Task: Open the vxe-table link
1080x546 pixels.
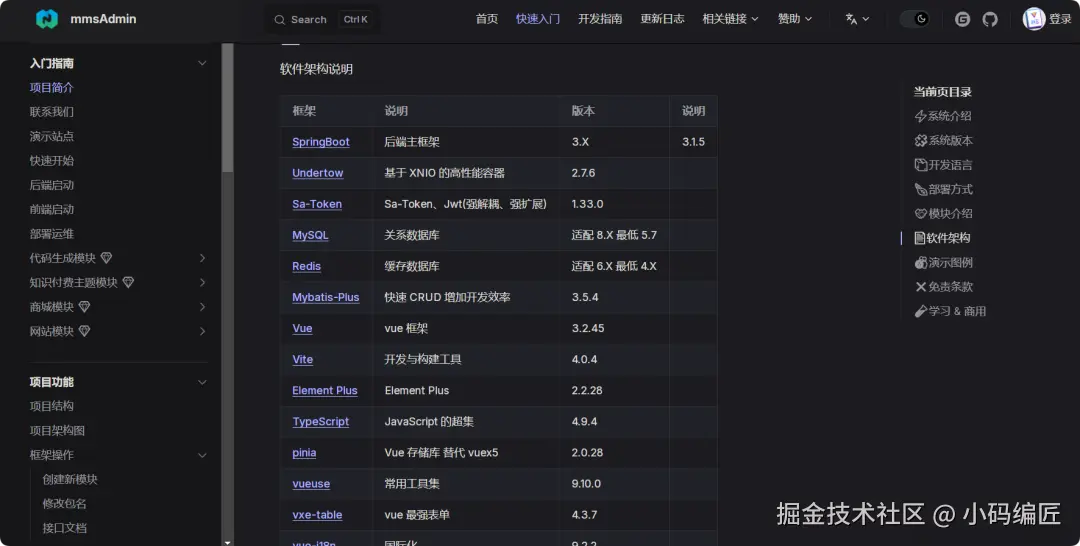Action: pos(317,514)
